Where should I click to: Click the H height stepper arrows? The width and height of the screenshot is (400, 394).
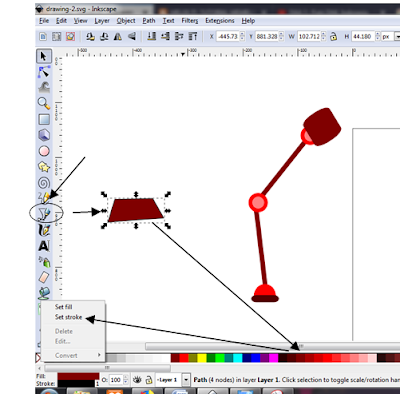(377, 36)
